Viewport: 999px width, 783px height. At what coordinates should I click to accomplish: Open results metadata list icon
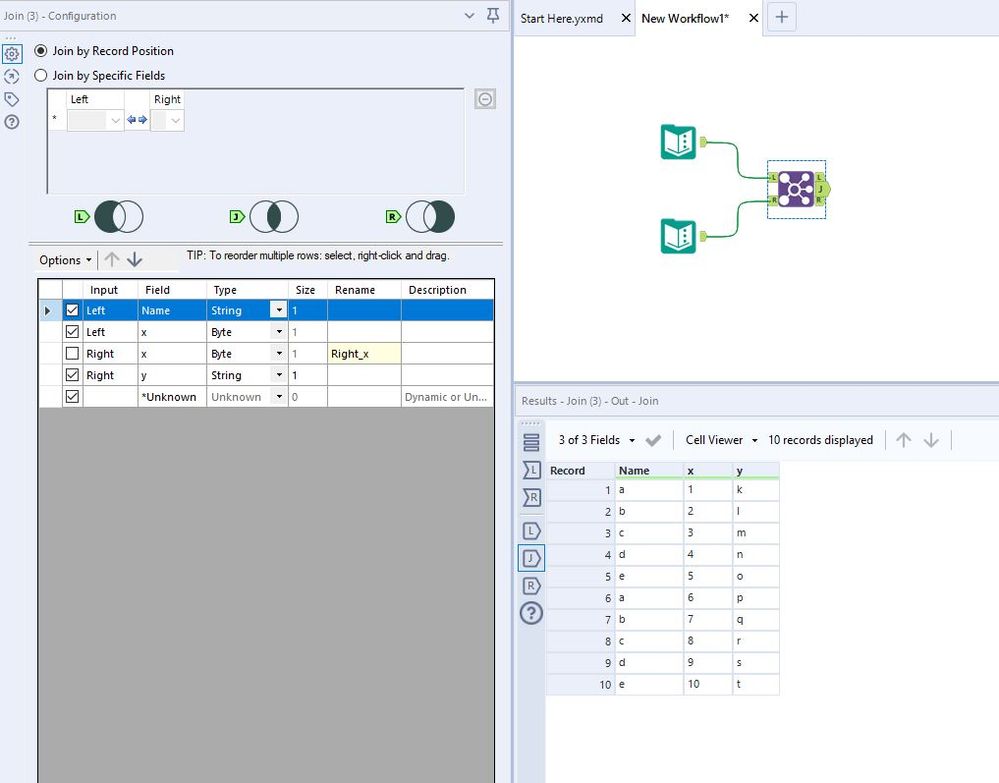click(x=531, y=442)
